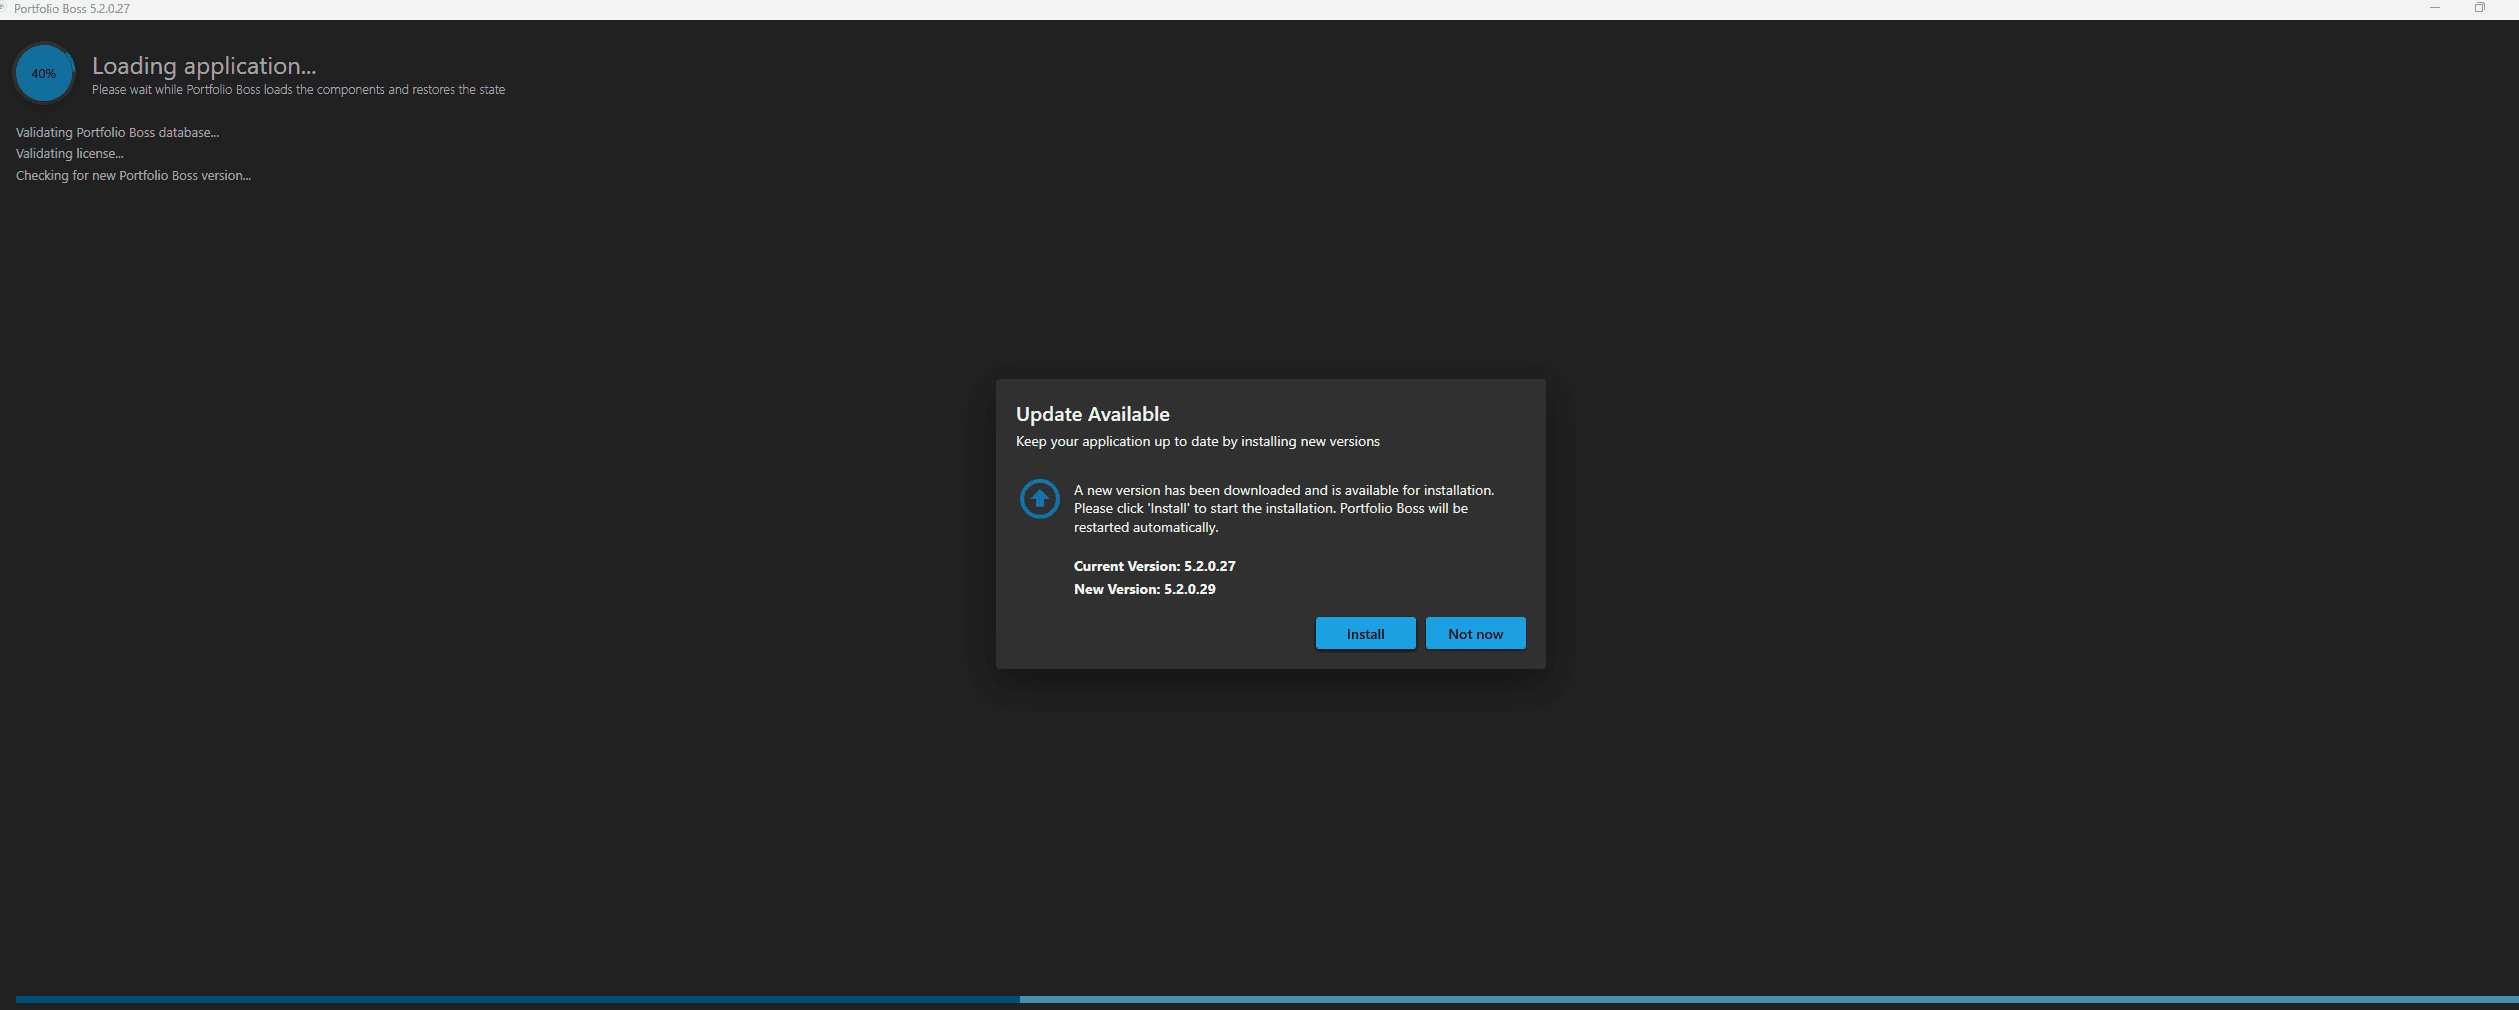Click 'Validating Portfolio Boss database...' log line
Screen dimensions: 2519x1010
point(117,132)
